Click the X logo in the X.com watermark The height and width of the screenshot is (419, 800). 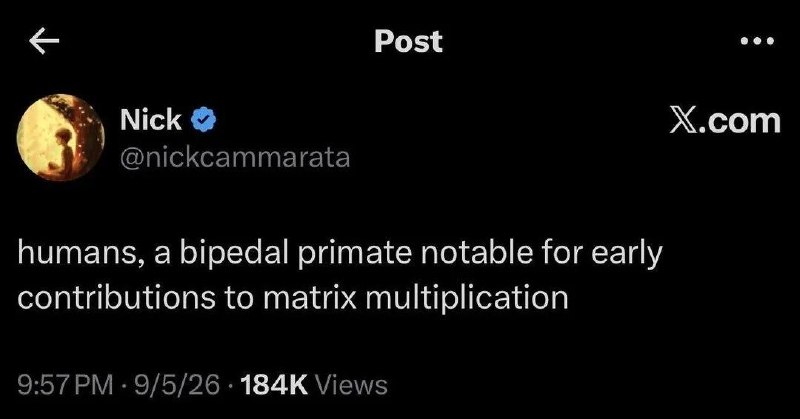pos(682,121)
